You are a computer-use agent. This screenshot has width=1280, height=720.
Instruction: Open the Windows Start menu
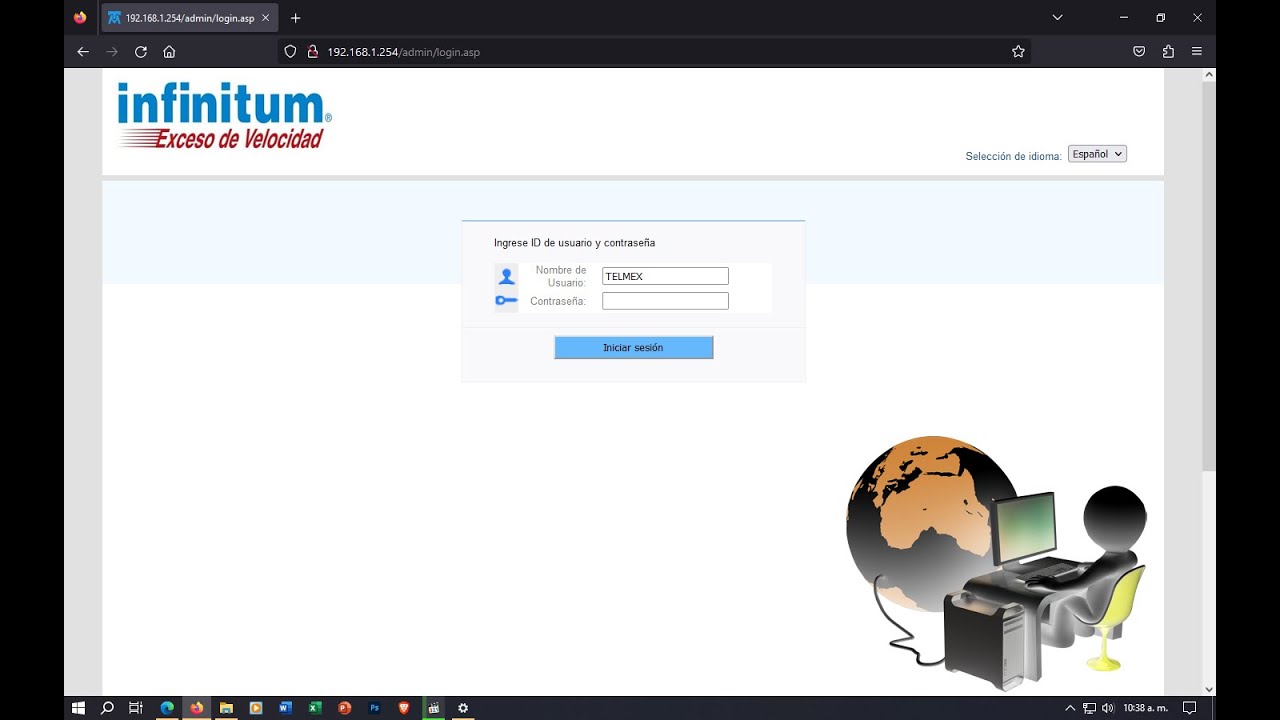coord(78,708)
